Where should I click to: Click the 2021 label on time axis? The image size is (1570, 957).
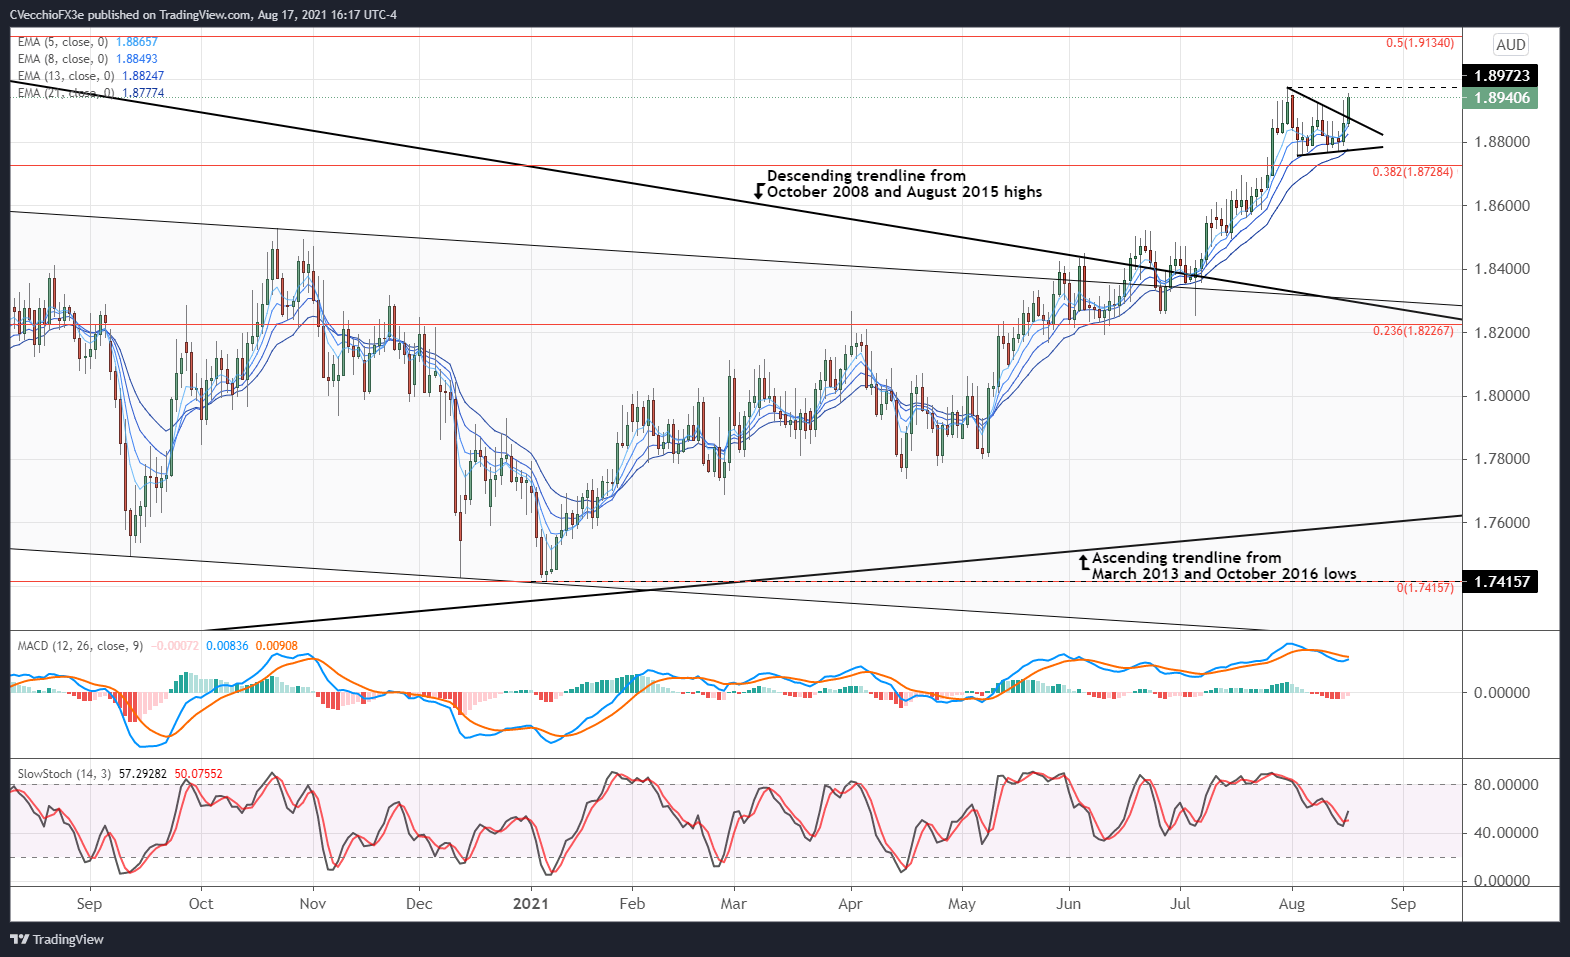531,904
